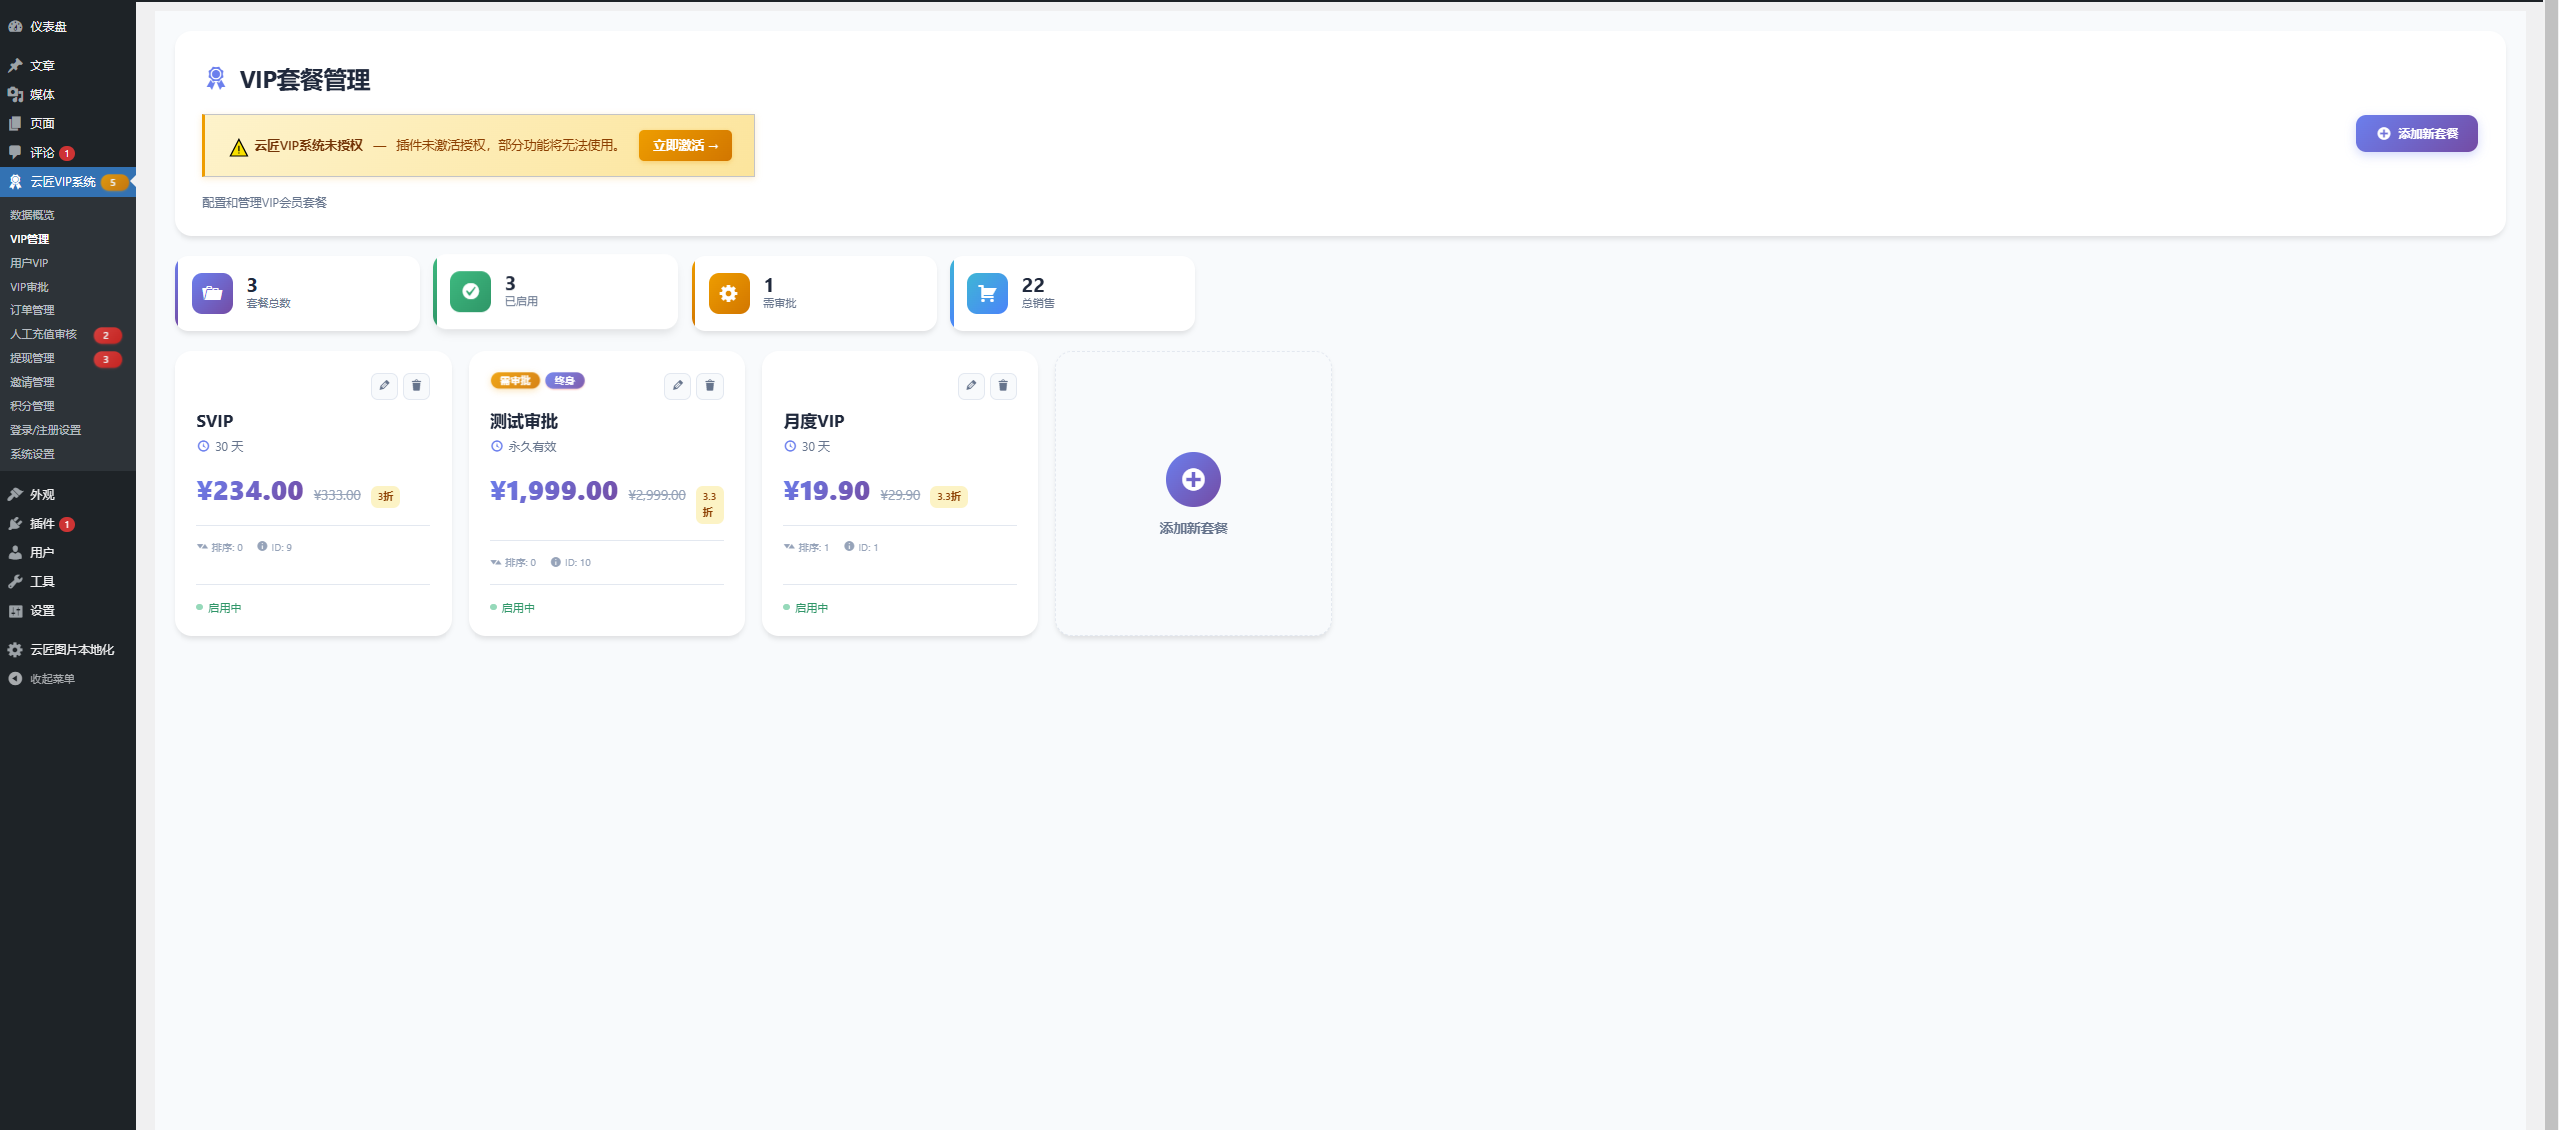Open 云匠图片本地化 menu

[71, 650]
